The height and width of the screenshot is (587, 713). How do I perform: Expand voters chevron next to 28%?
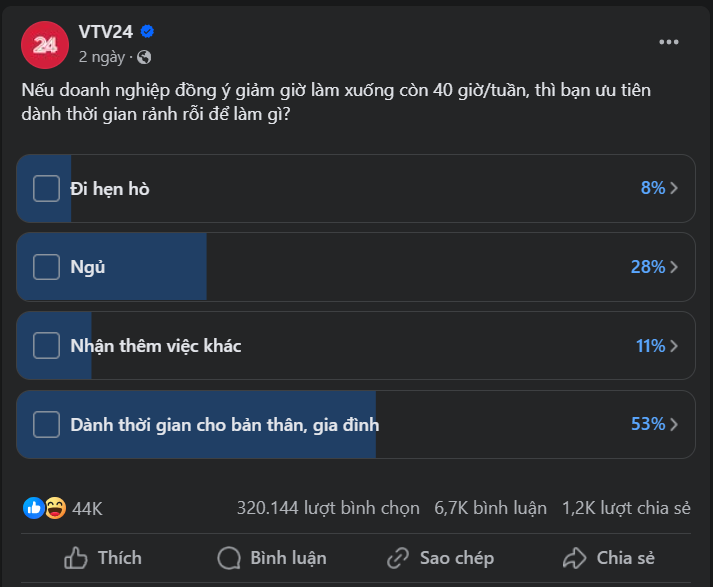(675, 267)
